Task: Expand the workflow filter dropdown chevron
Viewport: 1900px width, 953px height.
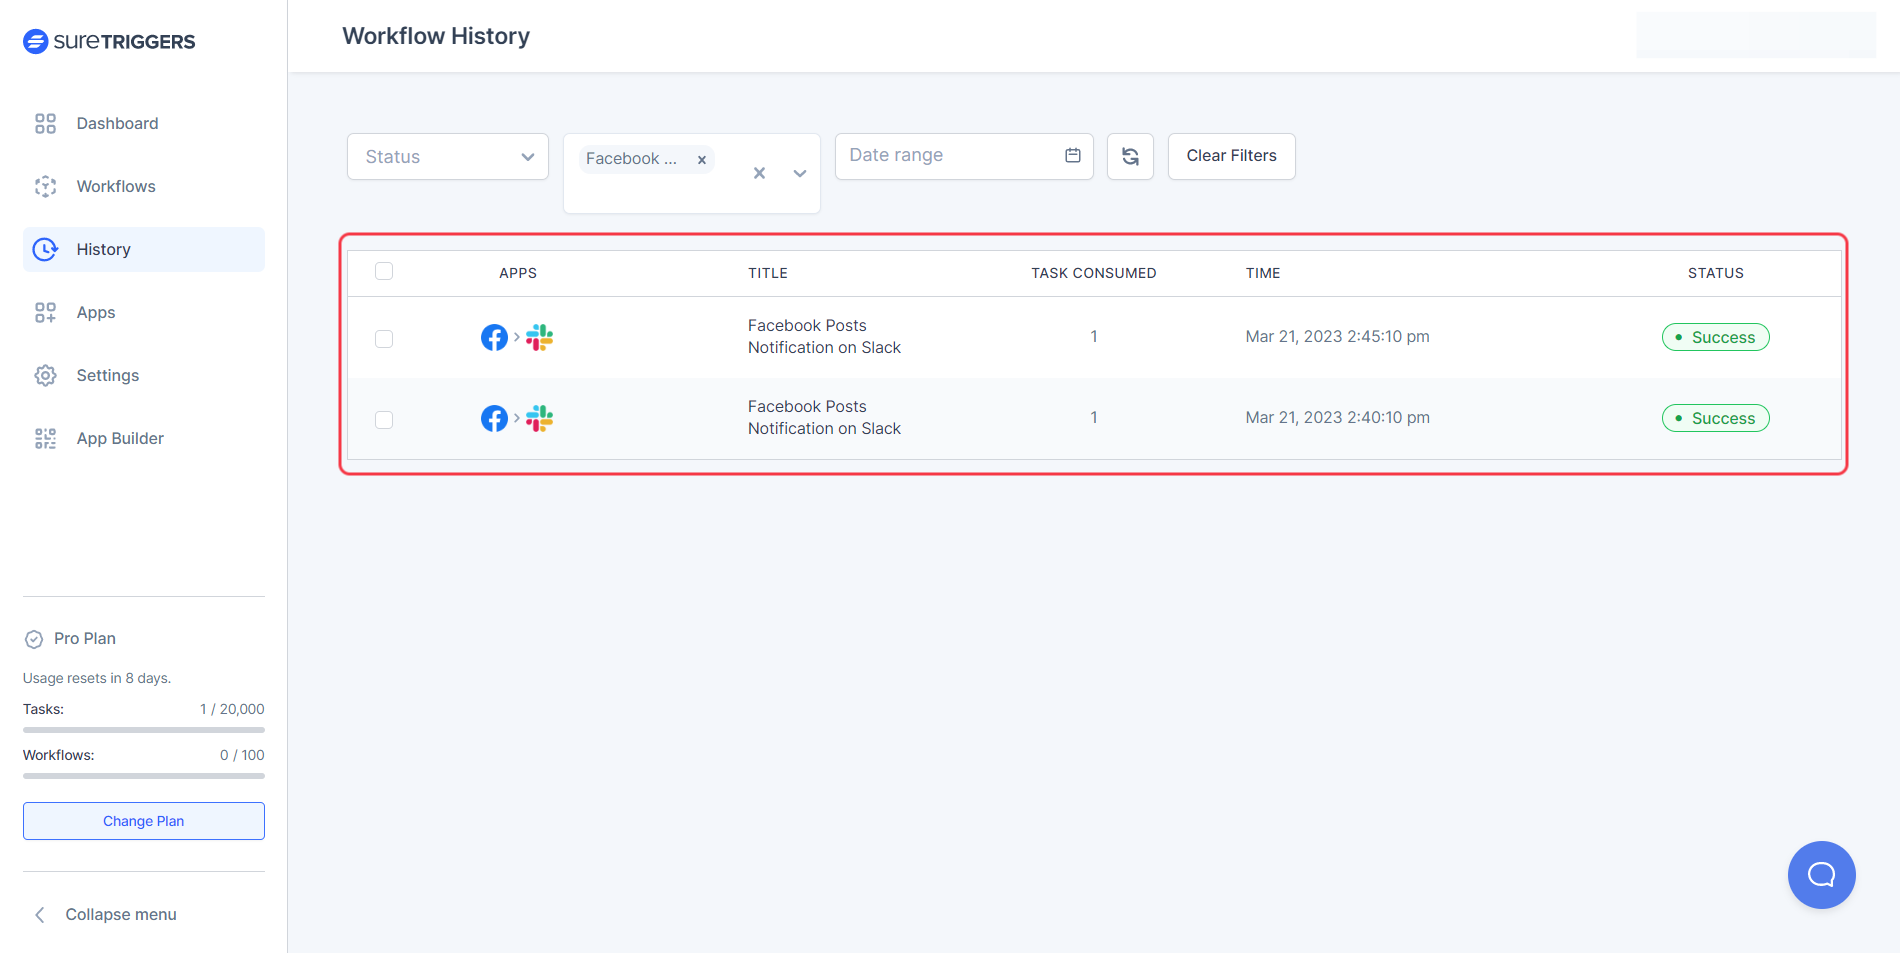Action: pyautogui.click(x=799, y=173)
